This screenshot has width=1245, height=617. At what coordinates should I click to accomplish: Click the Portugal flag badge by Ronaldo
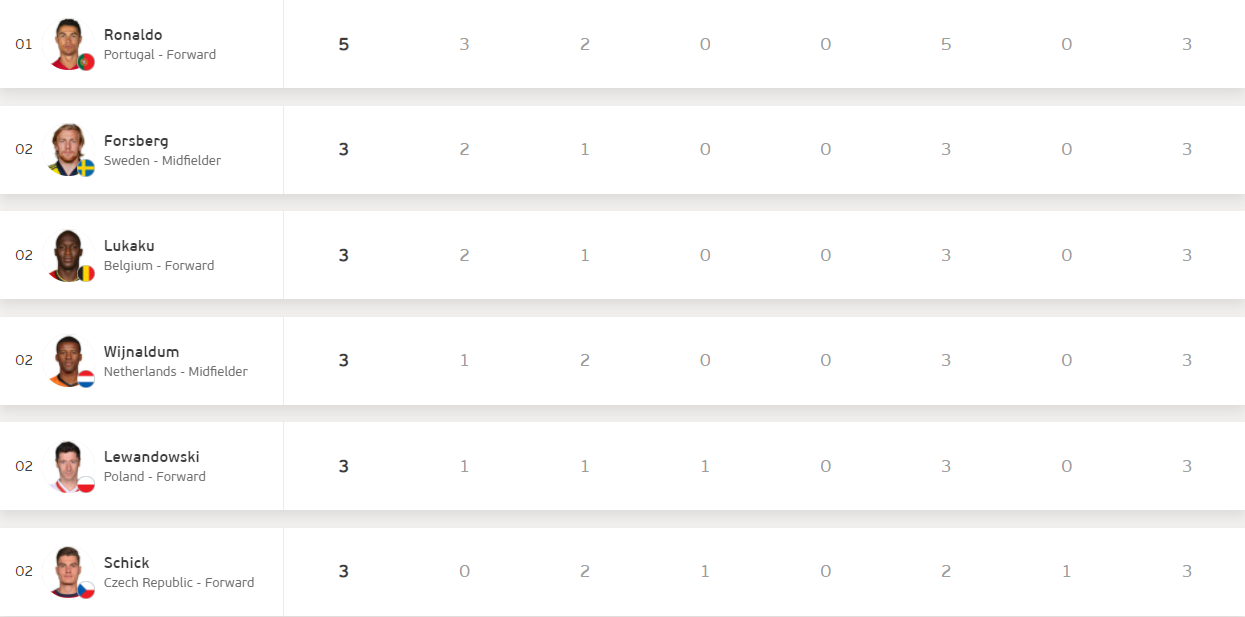coord(86,62)
